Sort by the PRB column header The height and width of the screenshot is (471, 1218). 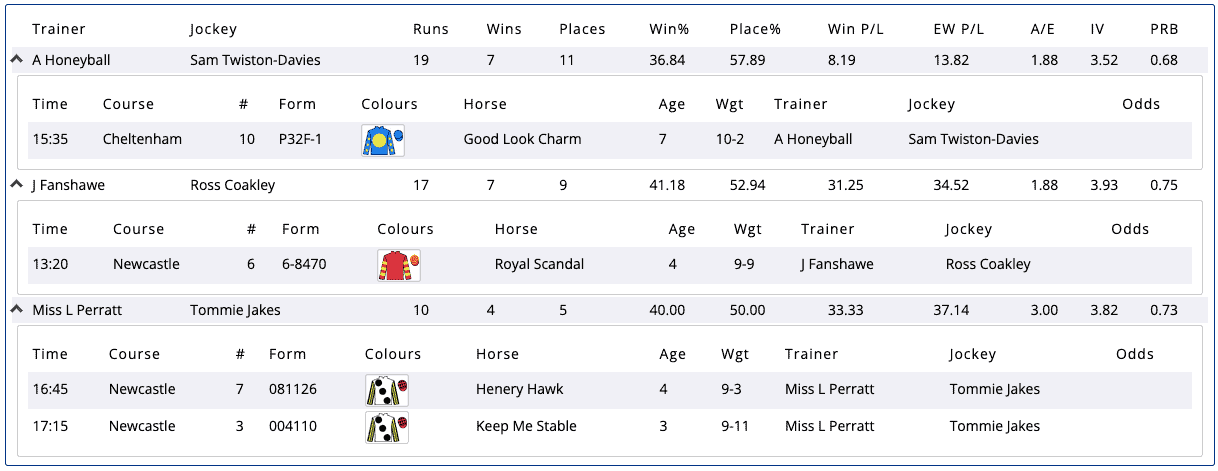[1164, 29]
